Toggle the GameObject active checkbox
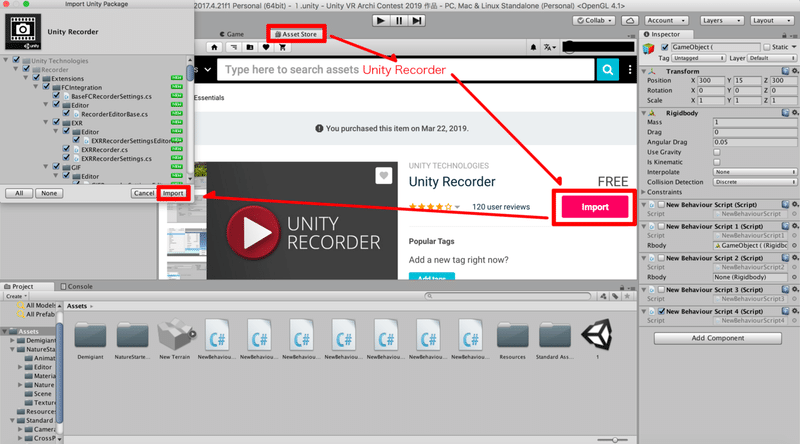The image size is (800, 444). tap(665, 47)
